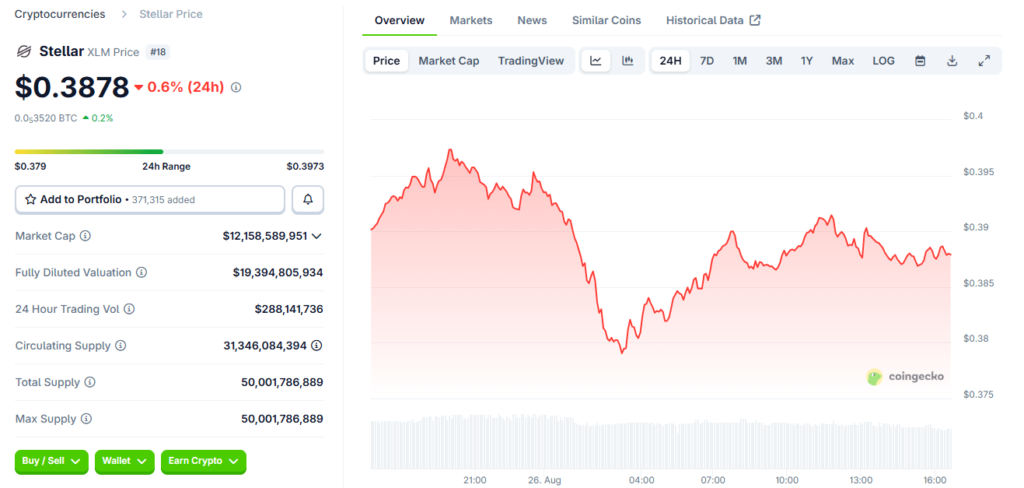Open the calendar date range picker
This screenshot has height=488, width=1024.
tap(920, 61)
